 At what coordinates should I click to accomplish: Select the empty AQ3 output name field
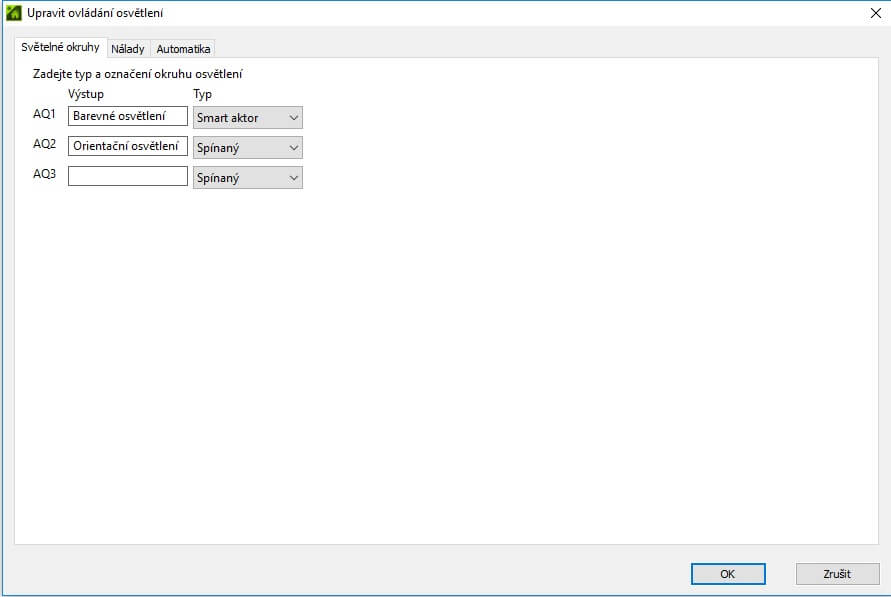pyautogui.click(x=128, y=176)
